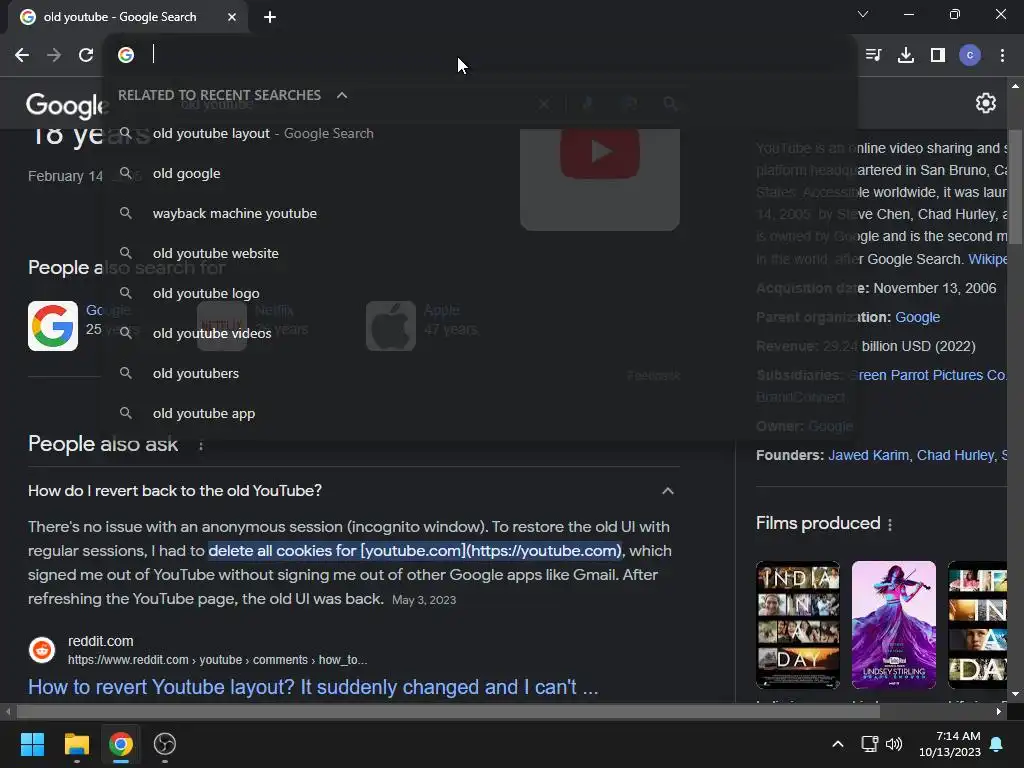
Task: Click the Chrome taskbar icon
Action: (121, 744)
